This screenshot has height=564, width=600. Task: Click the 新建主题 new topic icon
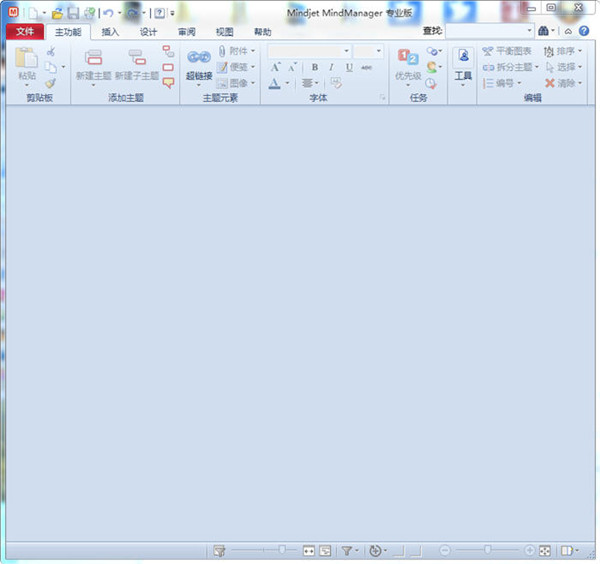pos(93,59)
